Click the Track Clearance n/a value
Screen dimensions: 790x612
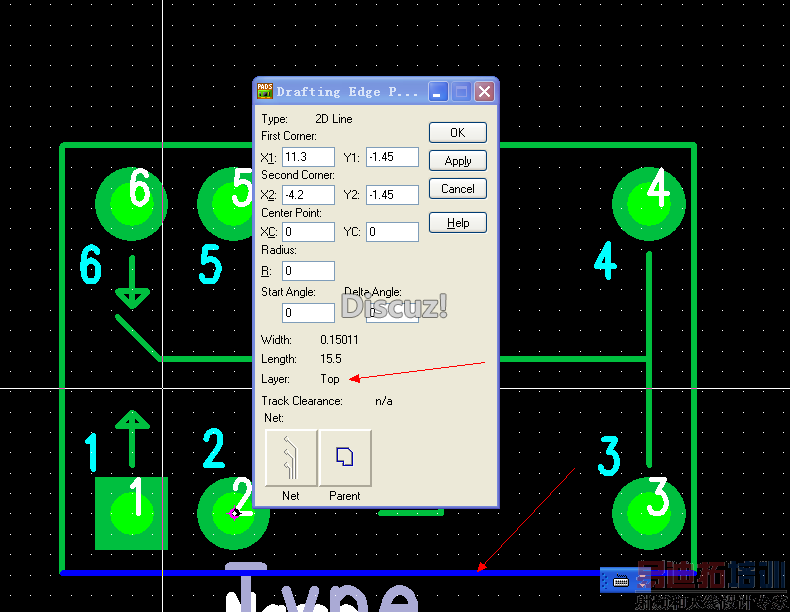383,401
